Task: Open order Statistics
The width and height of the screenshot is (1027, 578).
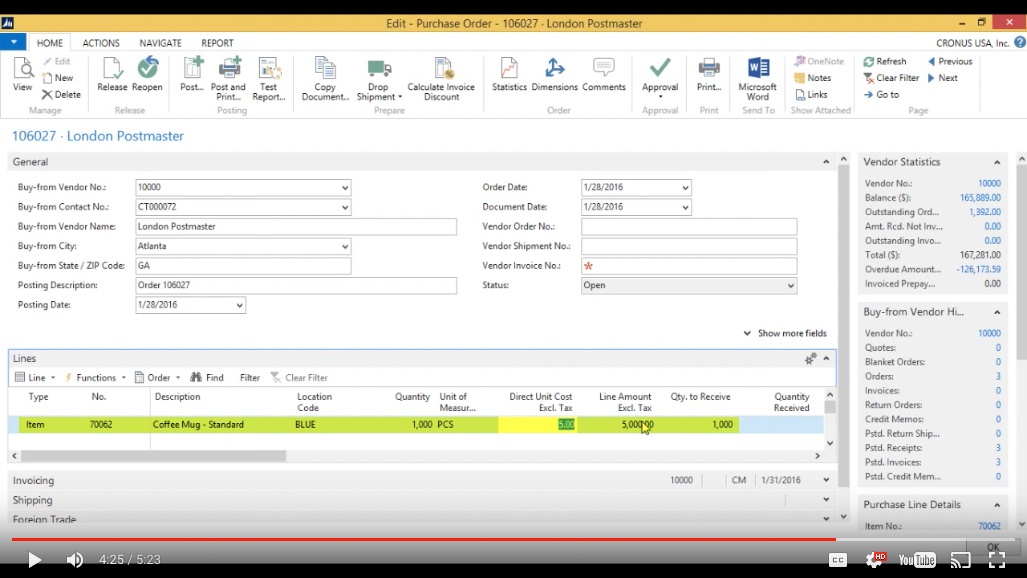Action: 509,75
